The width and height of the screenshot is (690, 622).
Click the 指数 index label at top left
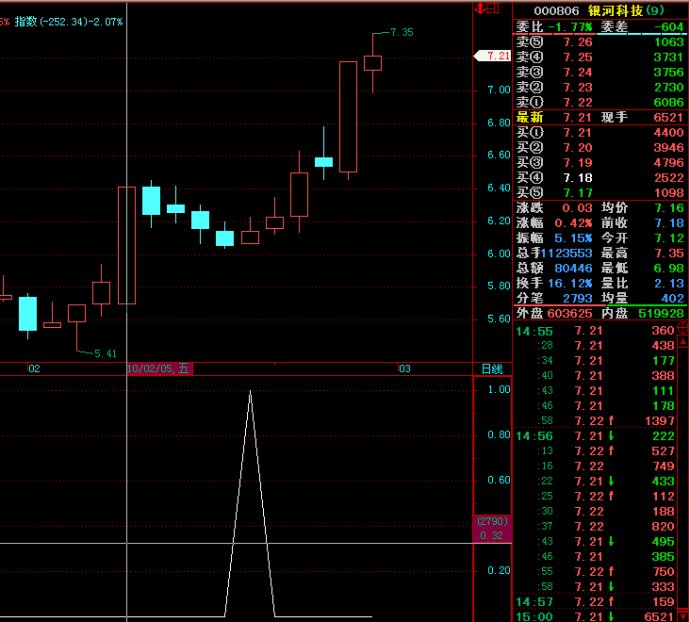pyautogui.click(x=25, y=20)
